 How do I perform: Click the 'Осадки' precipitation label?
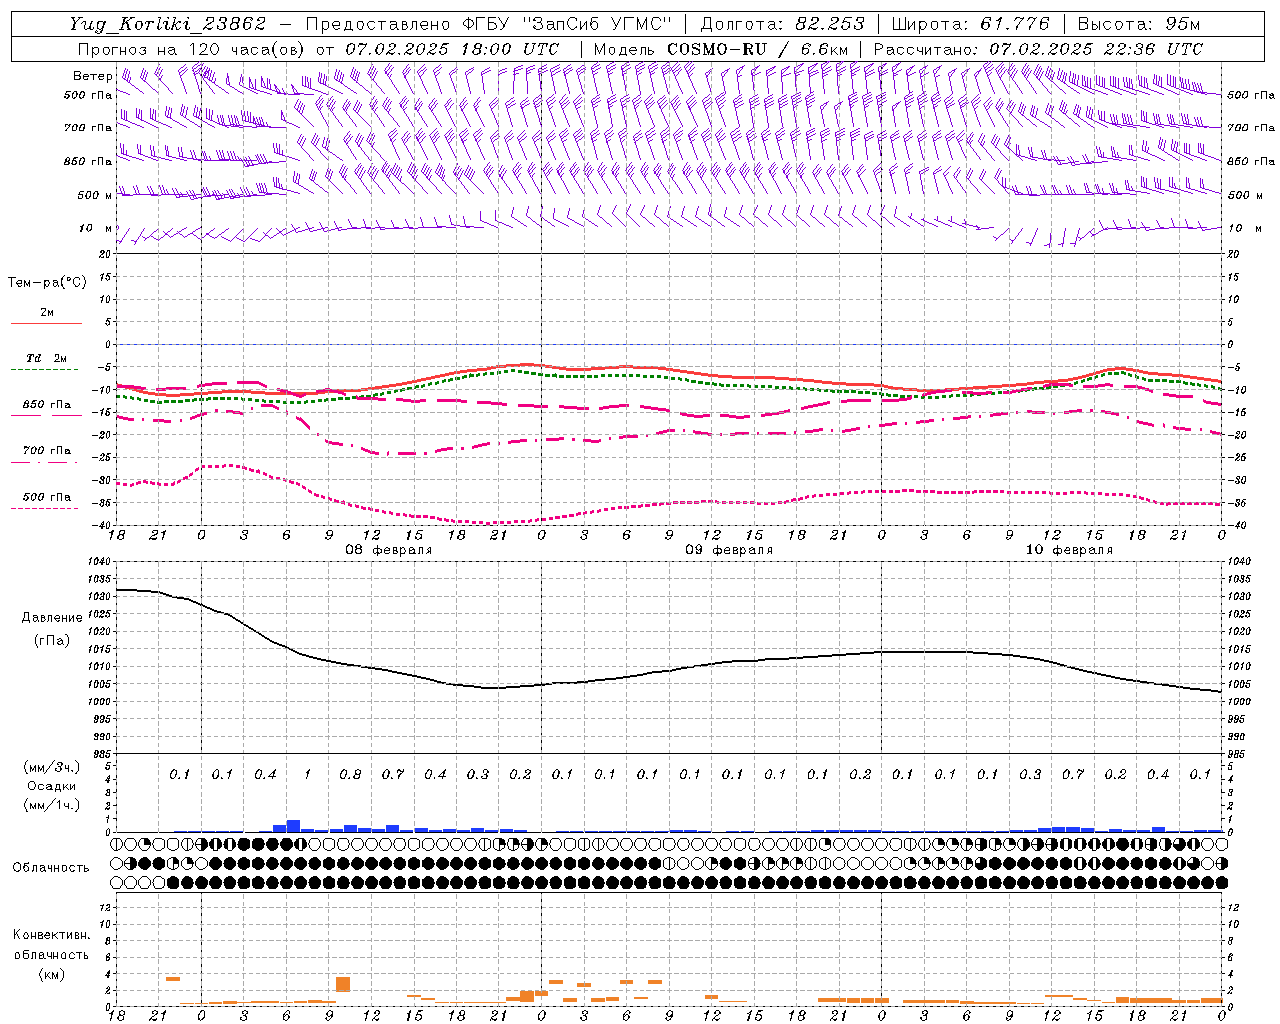coord(51,786)
